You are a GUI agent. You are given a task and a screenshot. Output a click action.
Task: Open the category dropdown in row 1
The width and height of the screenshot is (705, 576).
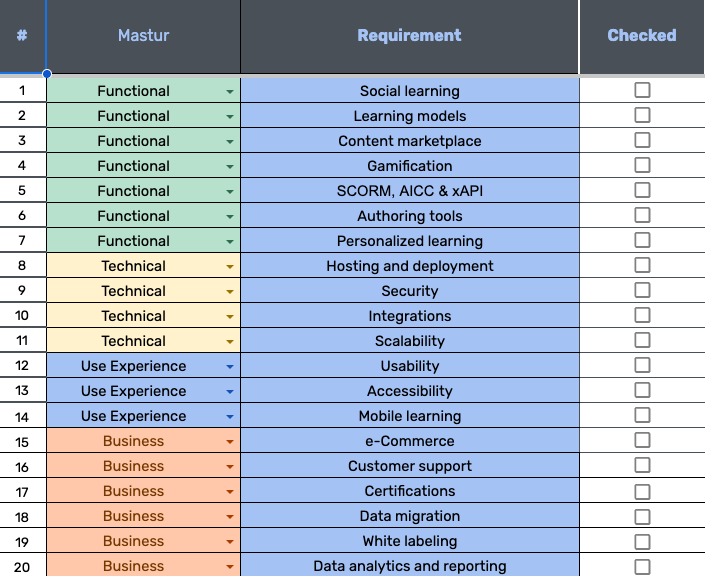pos(230,91)
